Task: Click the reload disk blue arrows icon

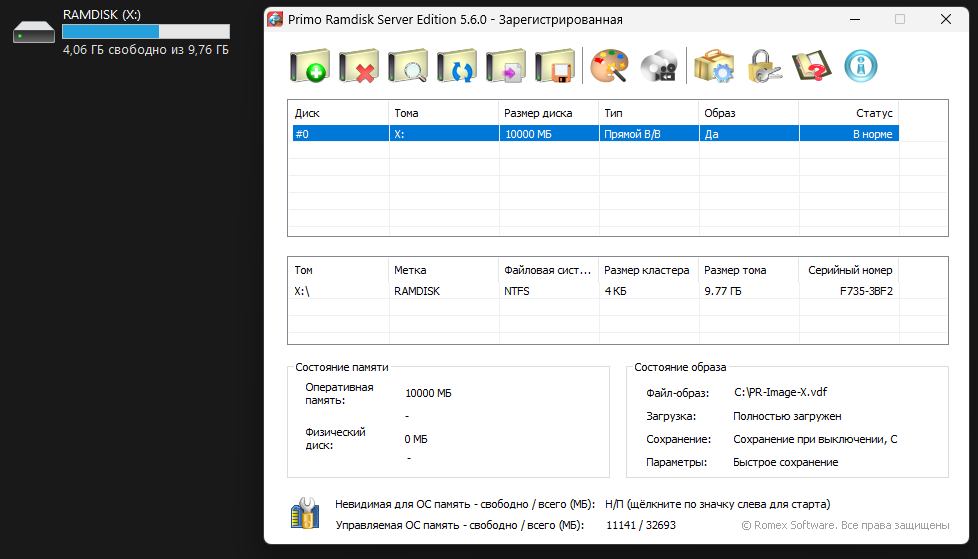Action: click(457, 67)
